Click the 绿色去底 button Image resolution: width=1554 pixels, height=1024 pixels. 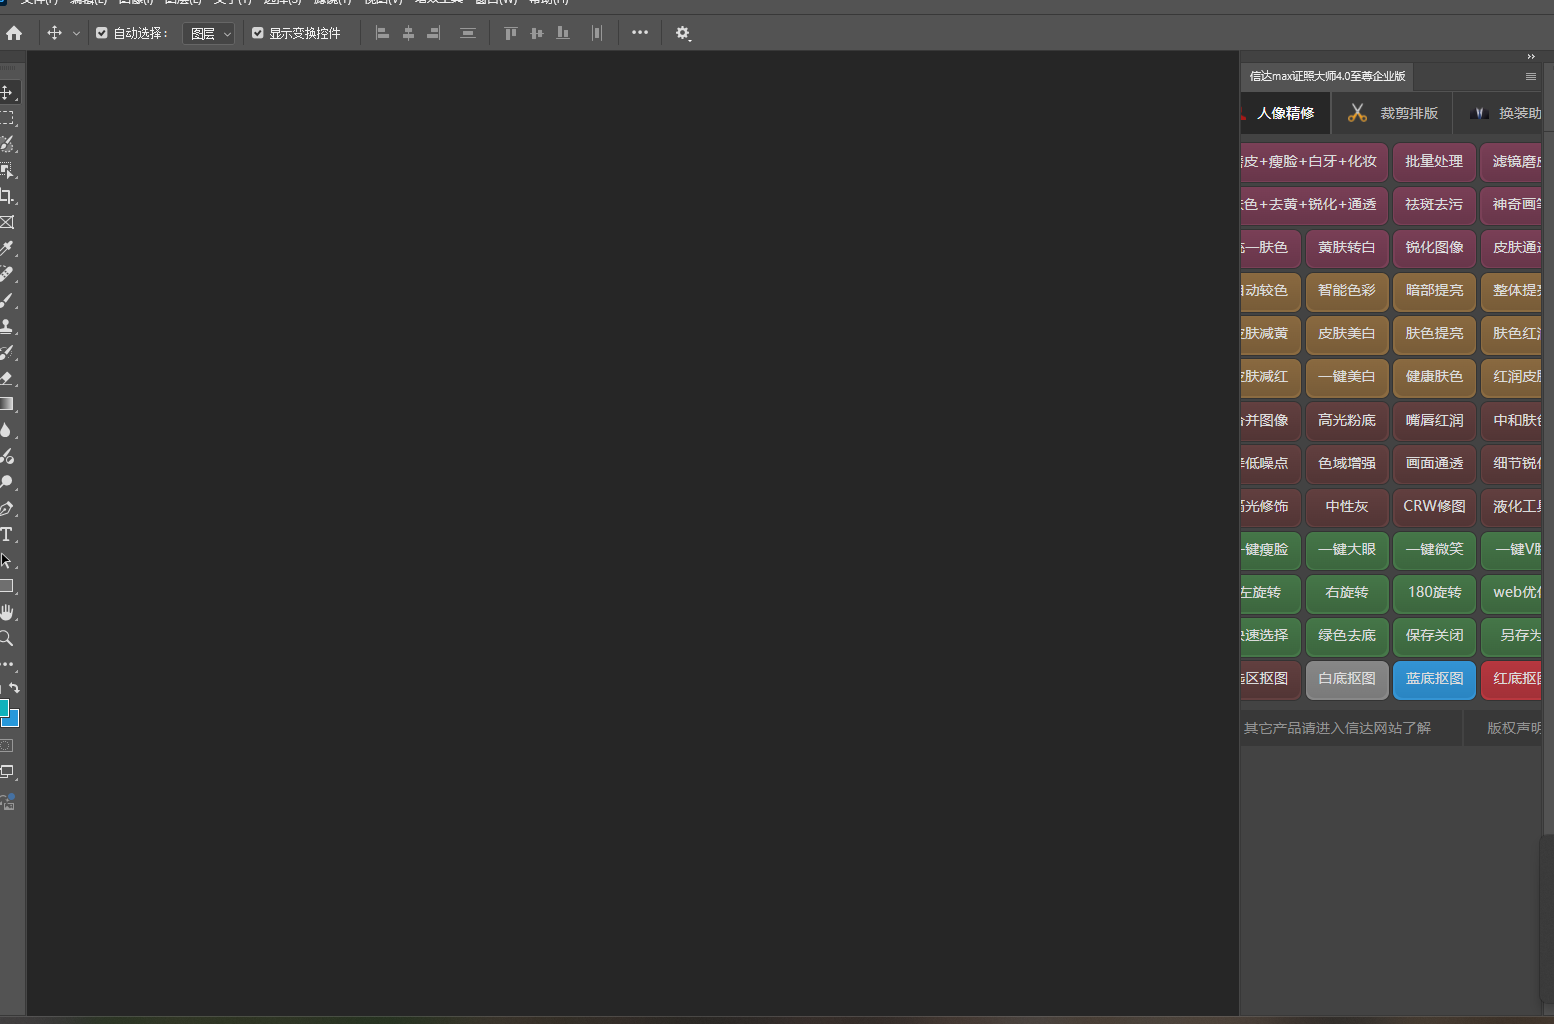click(x=1347, y=635)
